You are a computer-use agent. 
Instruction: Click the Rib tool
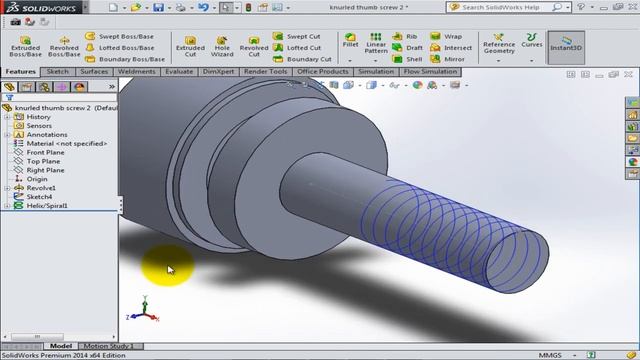(404, 36)
